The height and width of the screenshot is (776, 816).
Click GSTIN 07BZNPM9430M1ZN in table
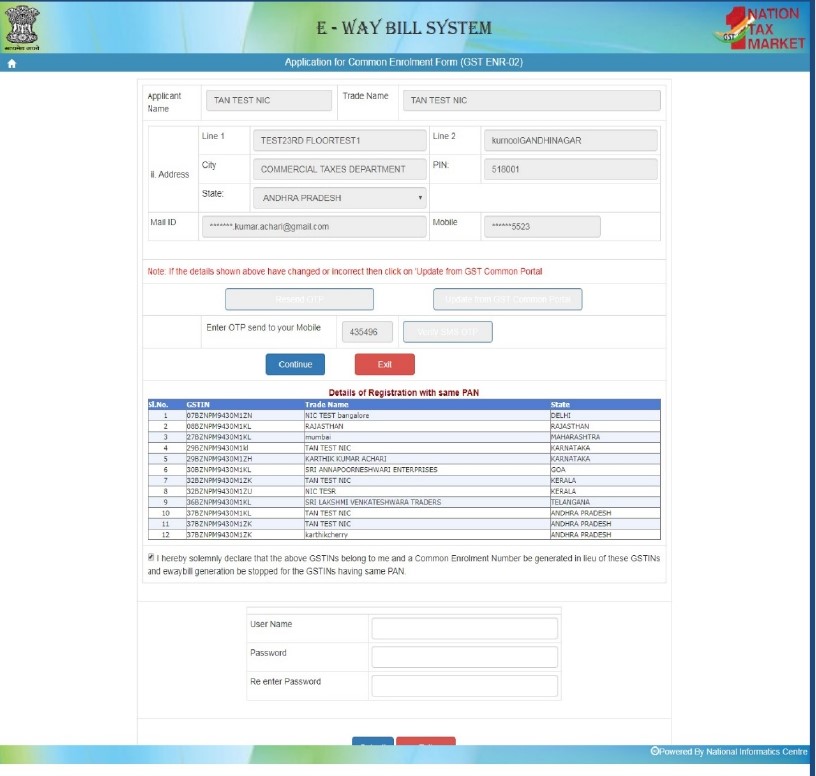219,415
